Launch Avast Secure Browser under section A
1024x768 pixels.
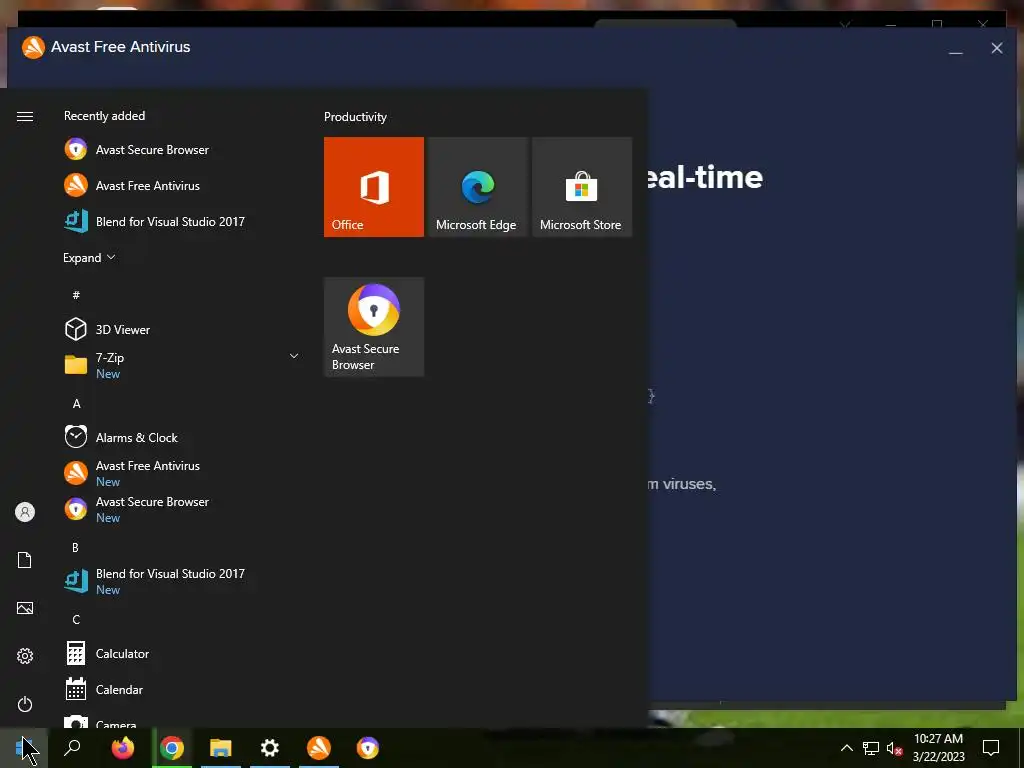182,509
